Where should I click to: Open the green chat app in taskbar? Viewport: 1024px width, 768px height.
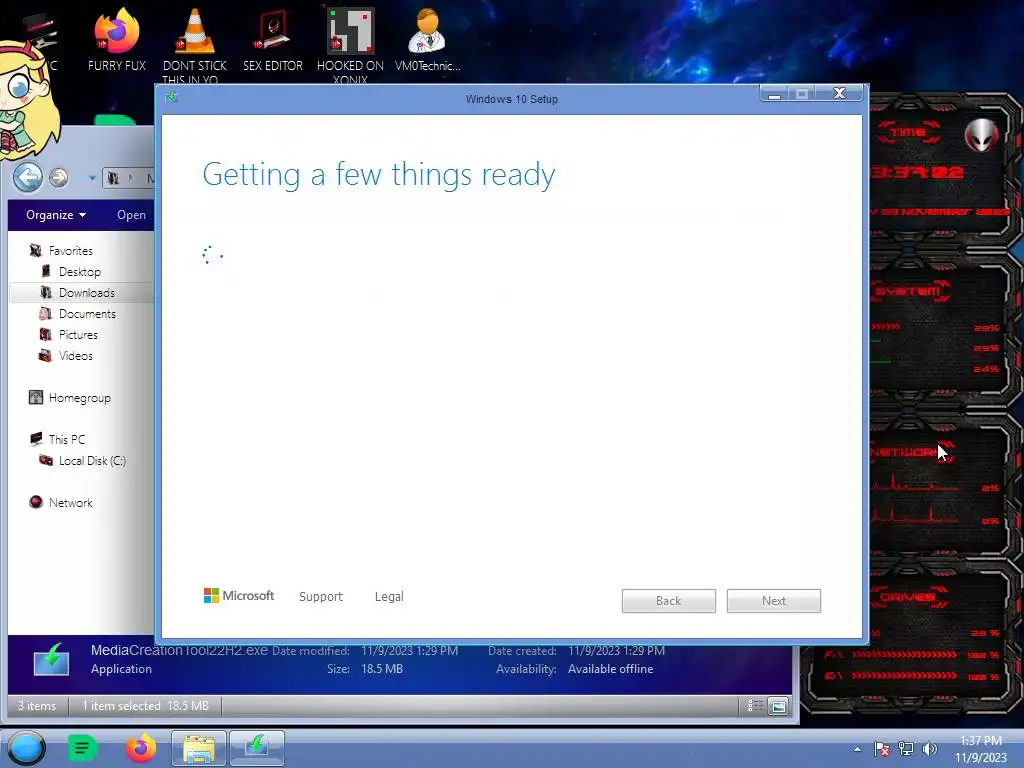tap(82, 748)
